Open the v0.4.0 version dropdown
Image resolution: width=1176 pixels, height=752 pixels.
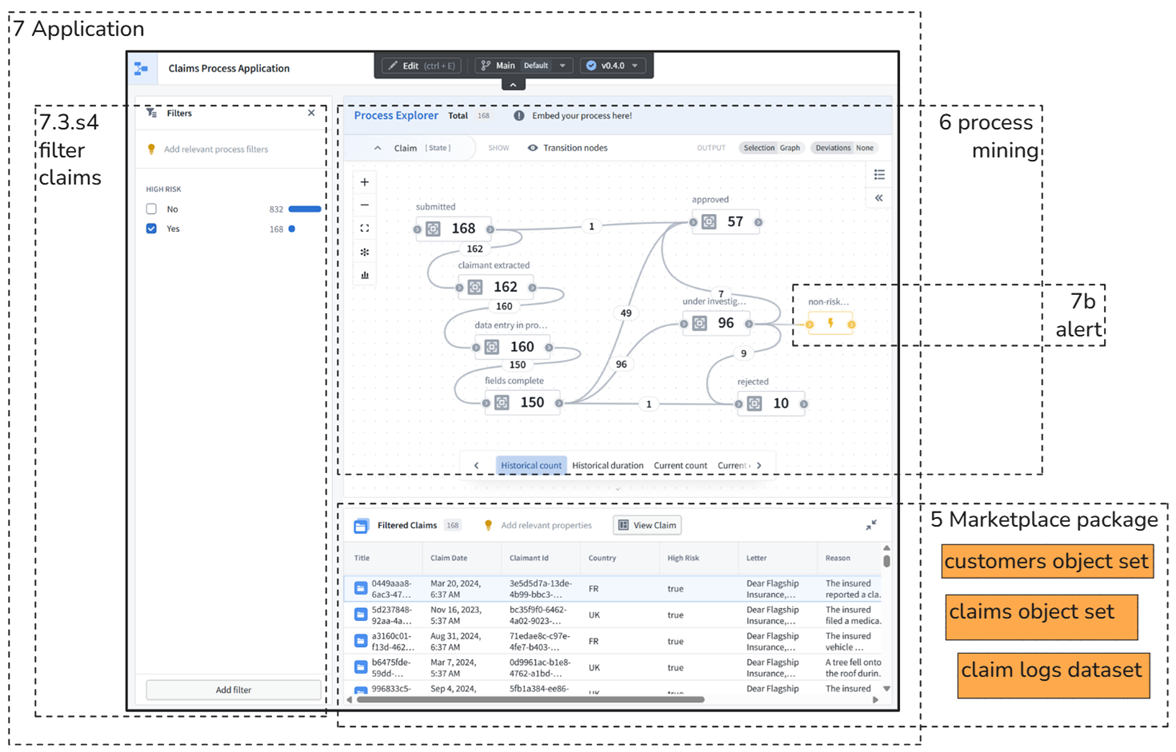[611, 66]
